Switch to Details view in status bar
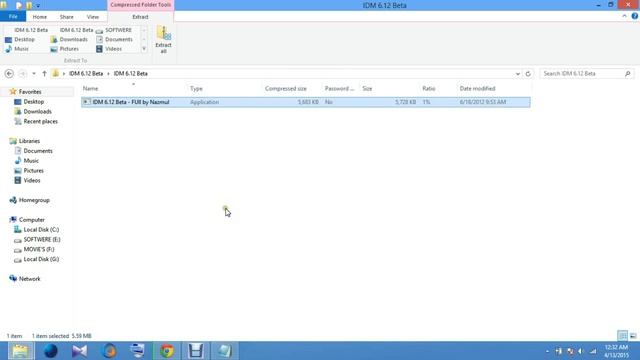The image size is (640, 360). click(622, 336)
